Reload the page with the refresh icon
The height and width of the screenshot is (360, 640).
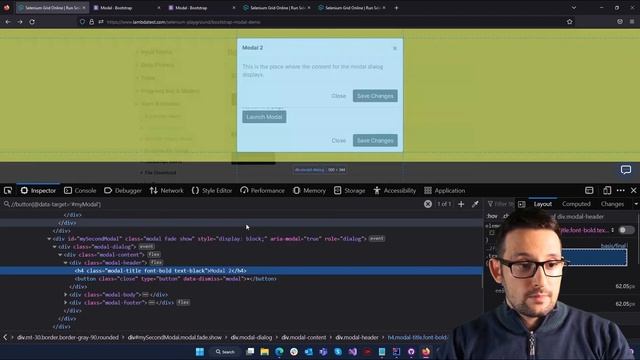pyautogui.click(x=32, y=22)
